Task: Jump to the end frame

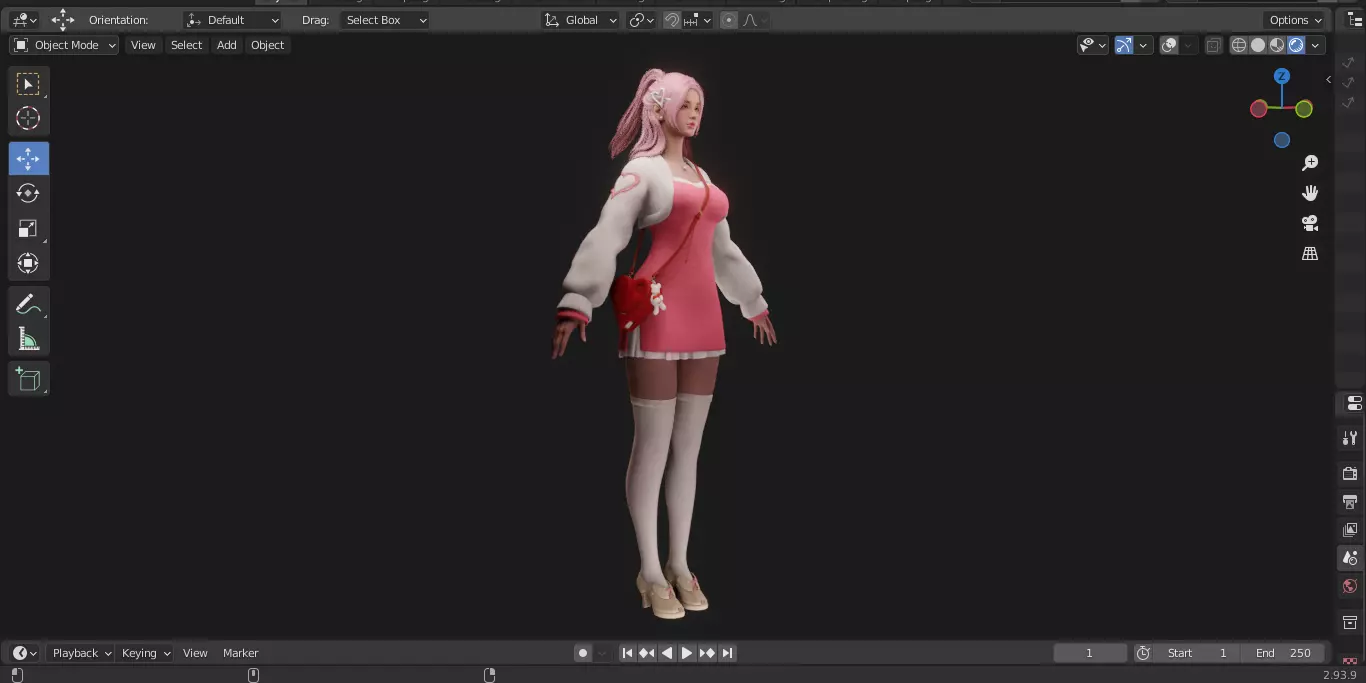Action: (x=727, y=653)
